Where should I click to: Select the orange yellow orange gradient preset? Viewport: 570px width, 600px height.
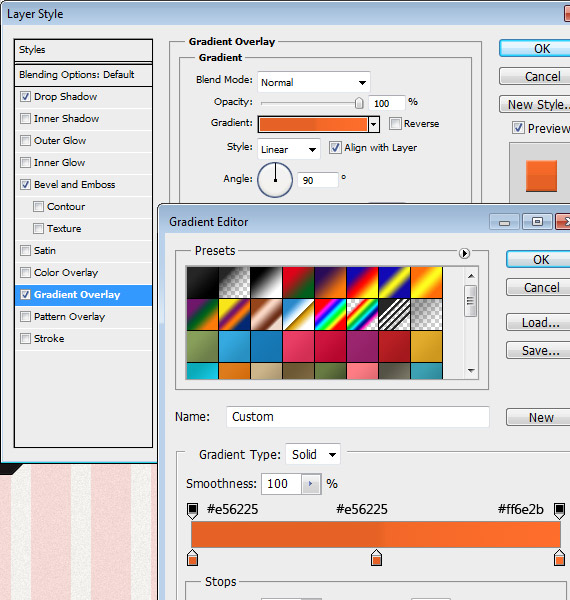coord(427,282)
